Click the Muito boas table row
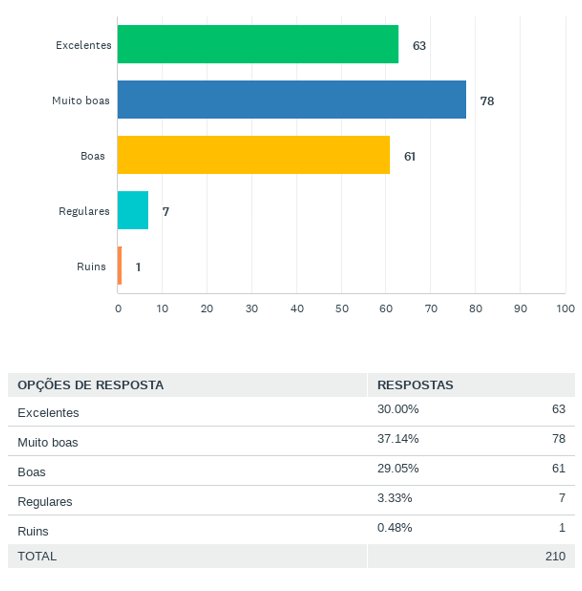 pos(291,441)
